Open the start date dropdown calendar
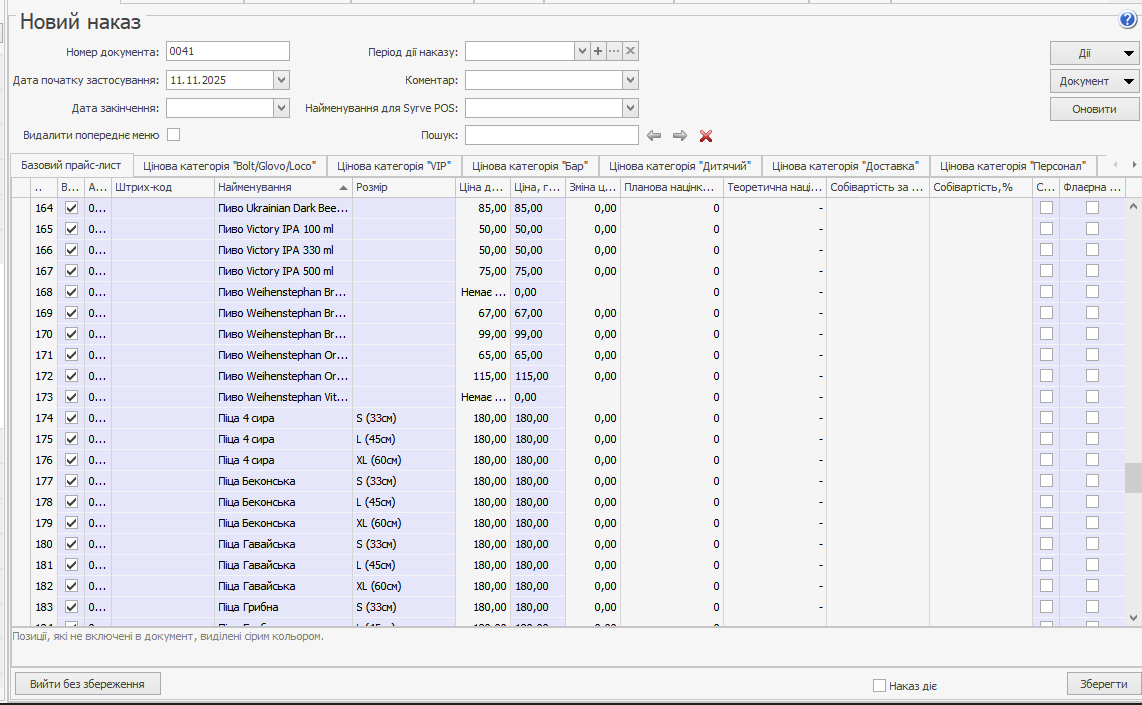The image size is (1142, 705). (281, 80)
